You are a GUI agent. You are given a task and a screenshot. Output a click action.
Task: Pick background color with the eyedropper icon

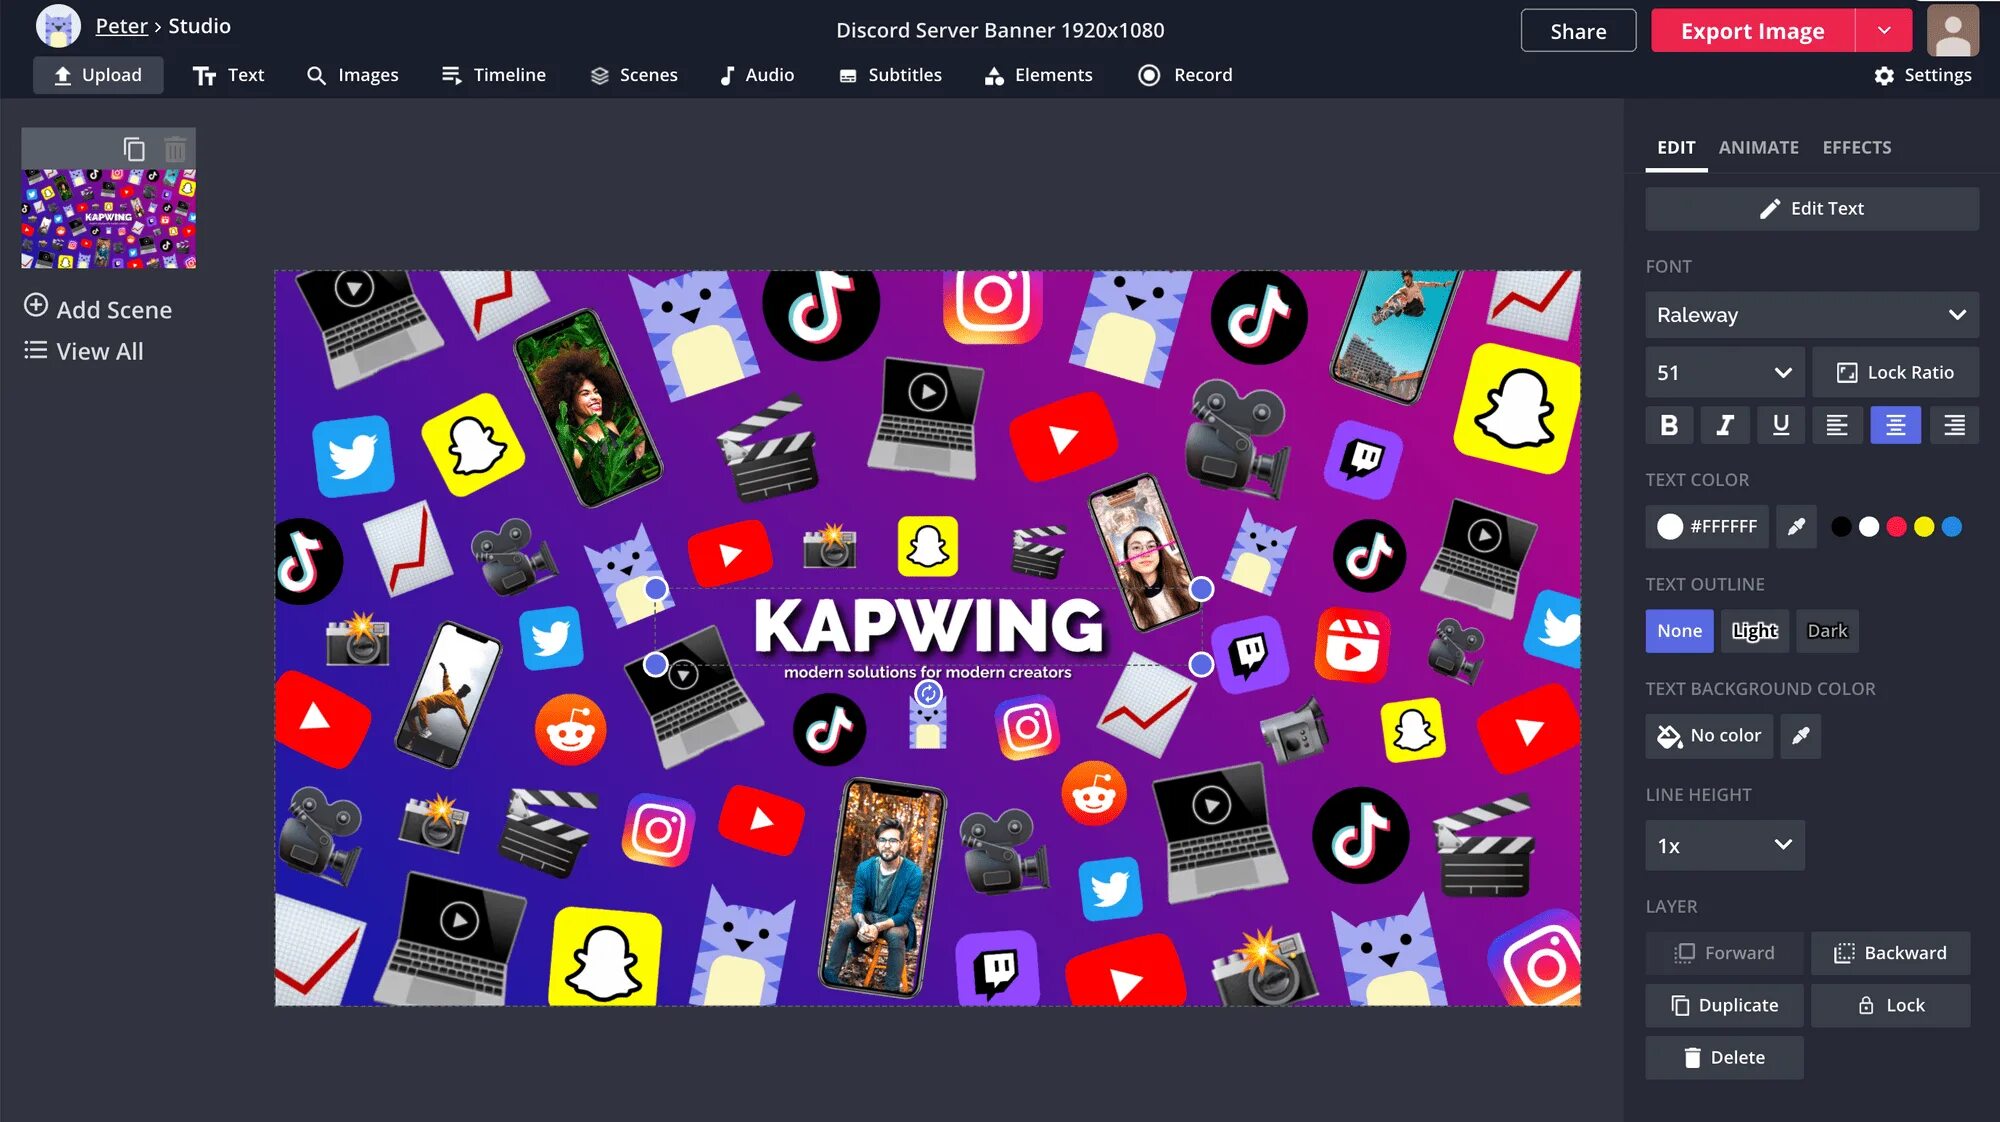(x=1800, y=736)
